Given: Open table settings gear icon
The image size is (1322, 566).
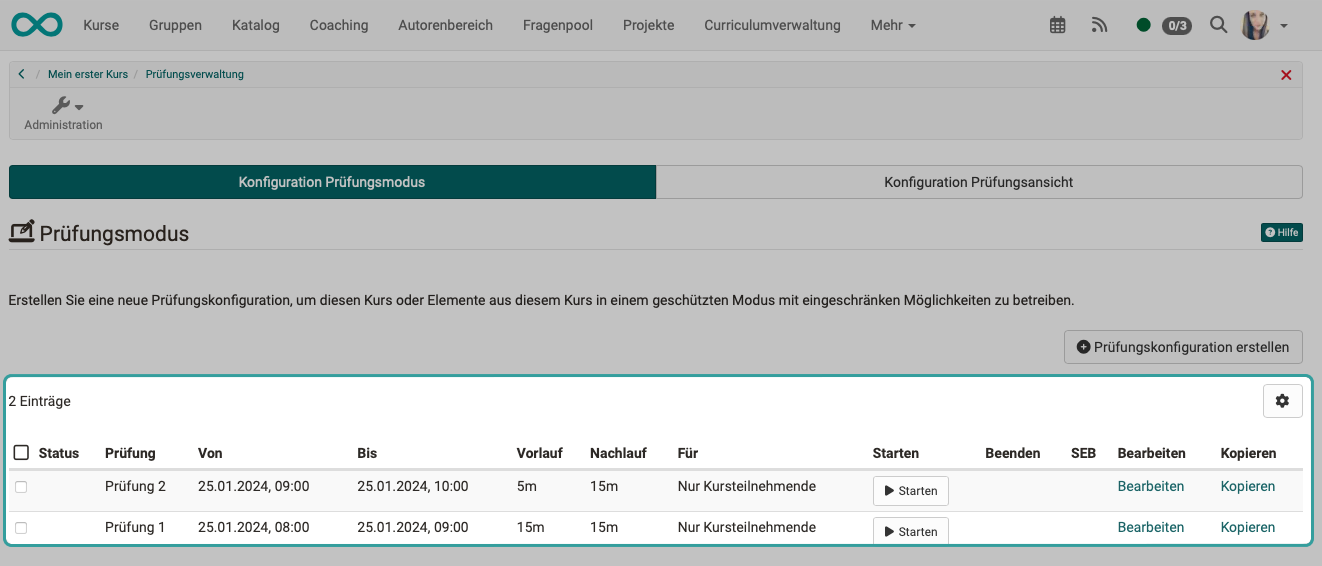Looking at the screenshot, I should (1282, 401).
